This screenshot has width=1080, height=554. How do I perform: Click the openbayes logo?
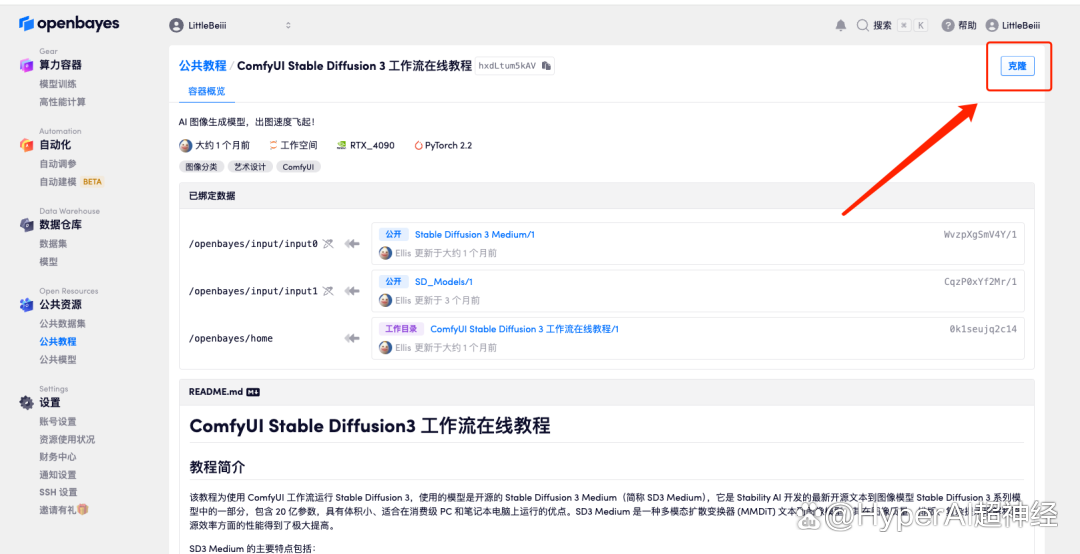tap(69, 24)
